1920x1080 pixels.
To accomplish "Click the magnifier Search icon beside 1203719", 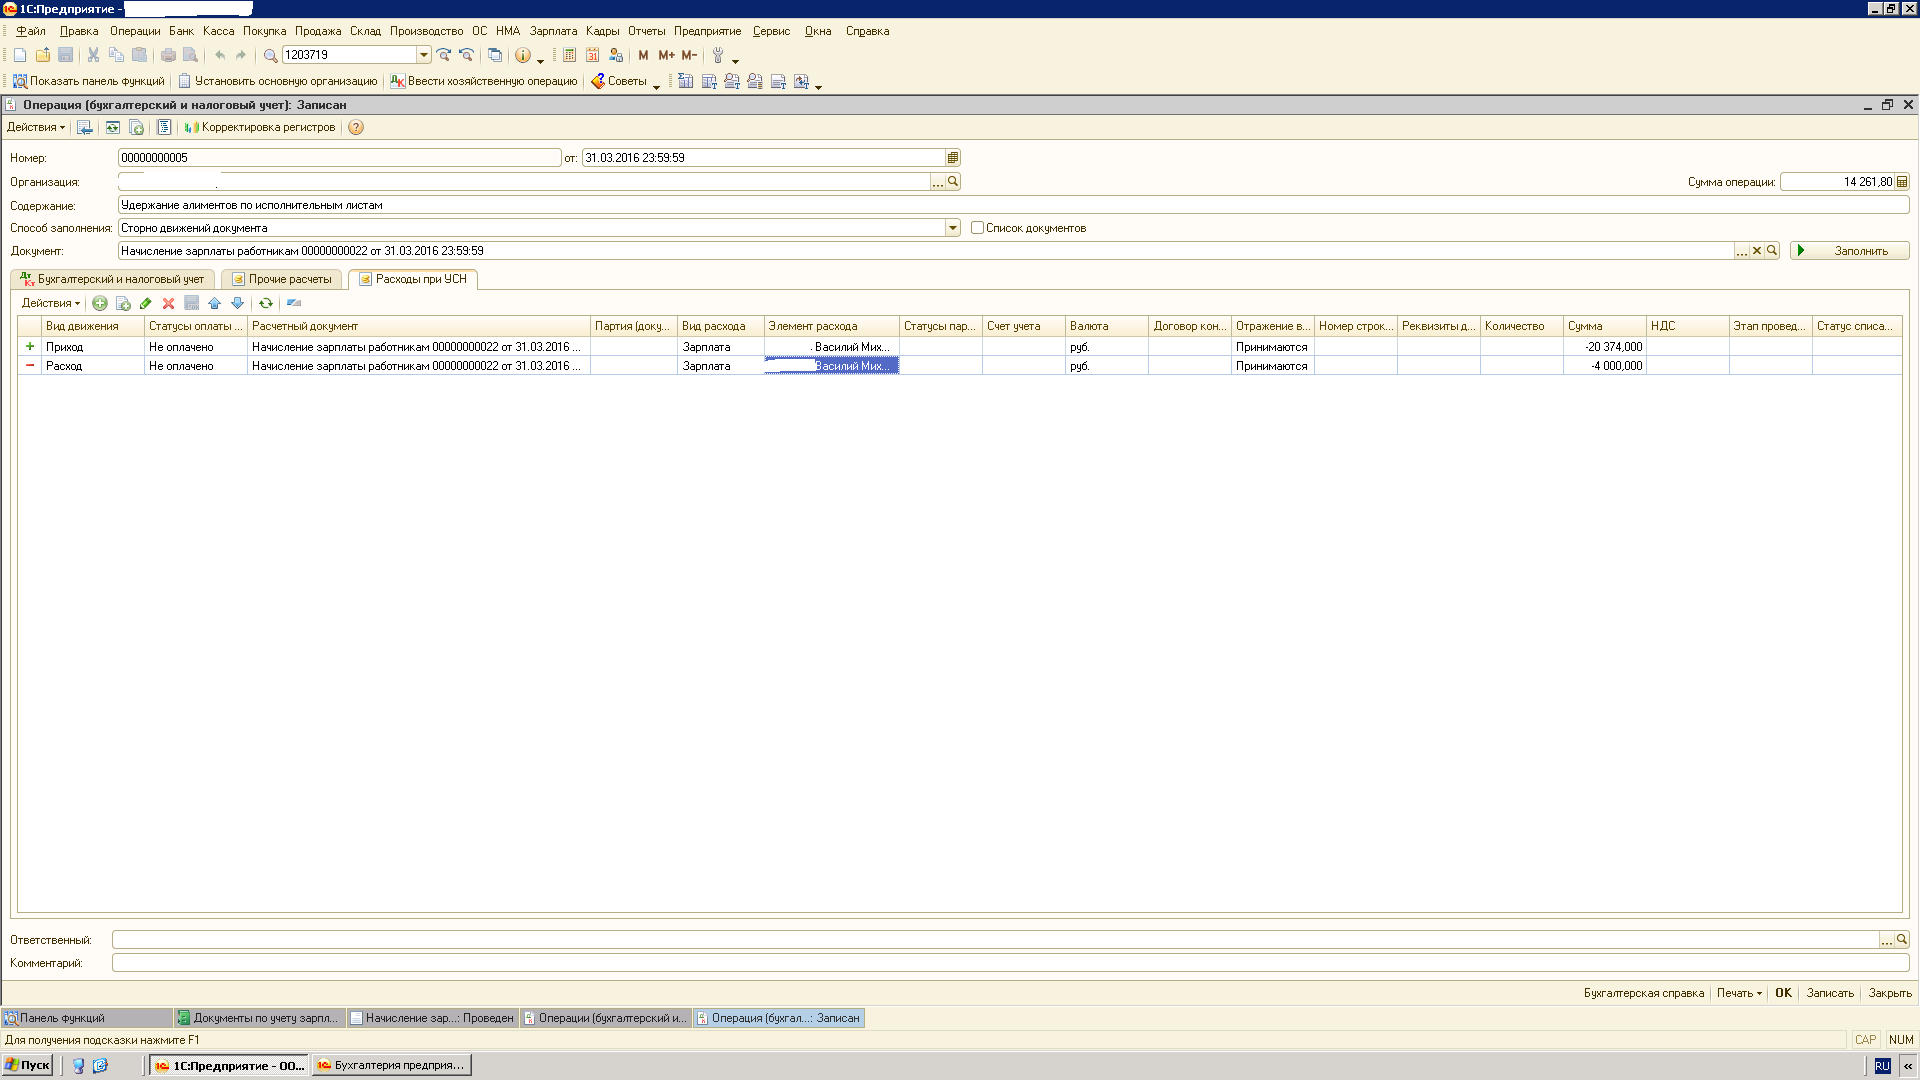I will (270, 55).
